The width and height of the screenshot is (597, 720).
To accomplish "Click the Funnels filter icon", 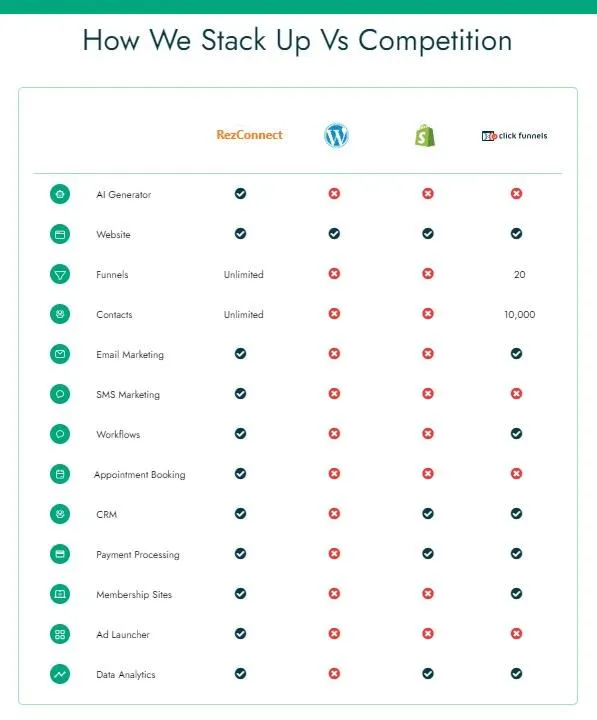I will coord(60,274).
